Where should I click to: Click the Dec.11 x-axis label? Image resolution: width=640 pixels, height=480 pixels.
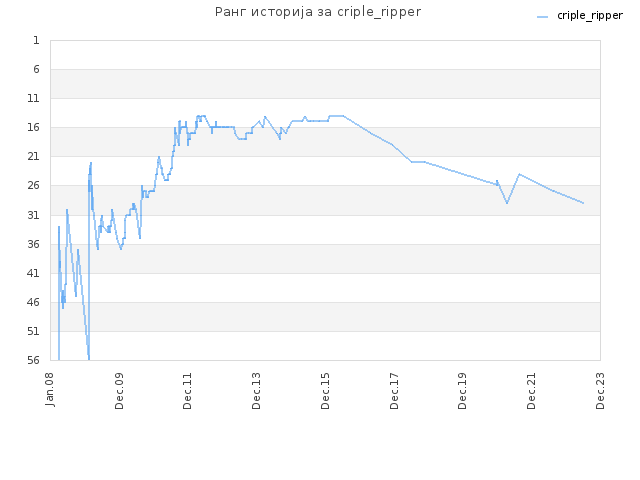pyautogui.click(x=187, y=391)
